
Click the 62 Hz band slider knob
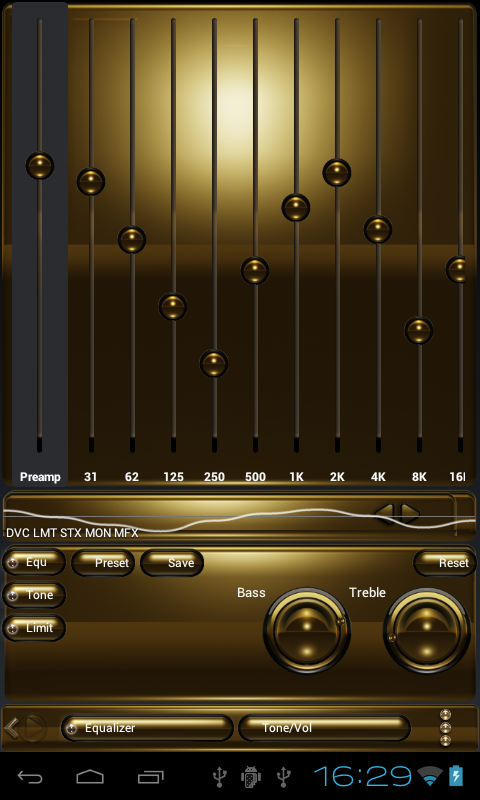[x=132, y=239]
